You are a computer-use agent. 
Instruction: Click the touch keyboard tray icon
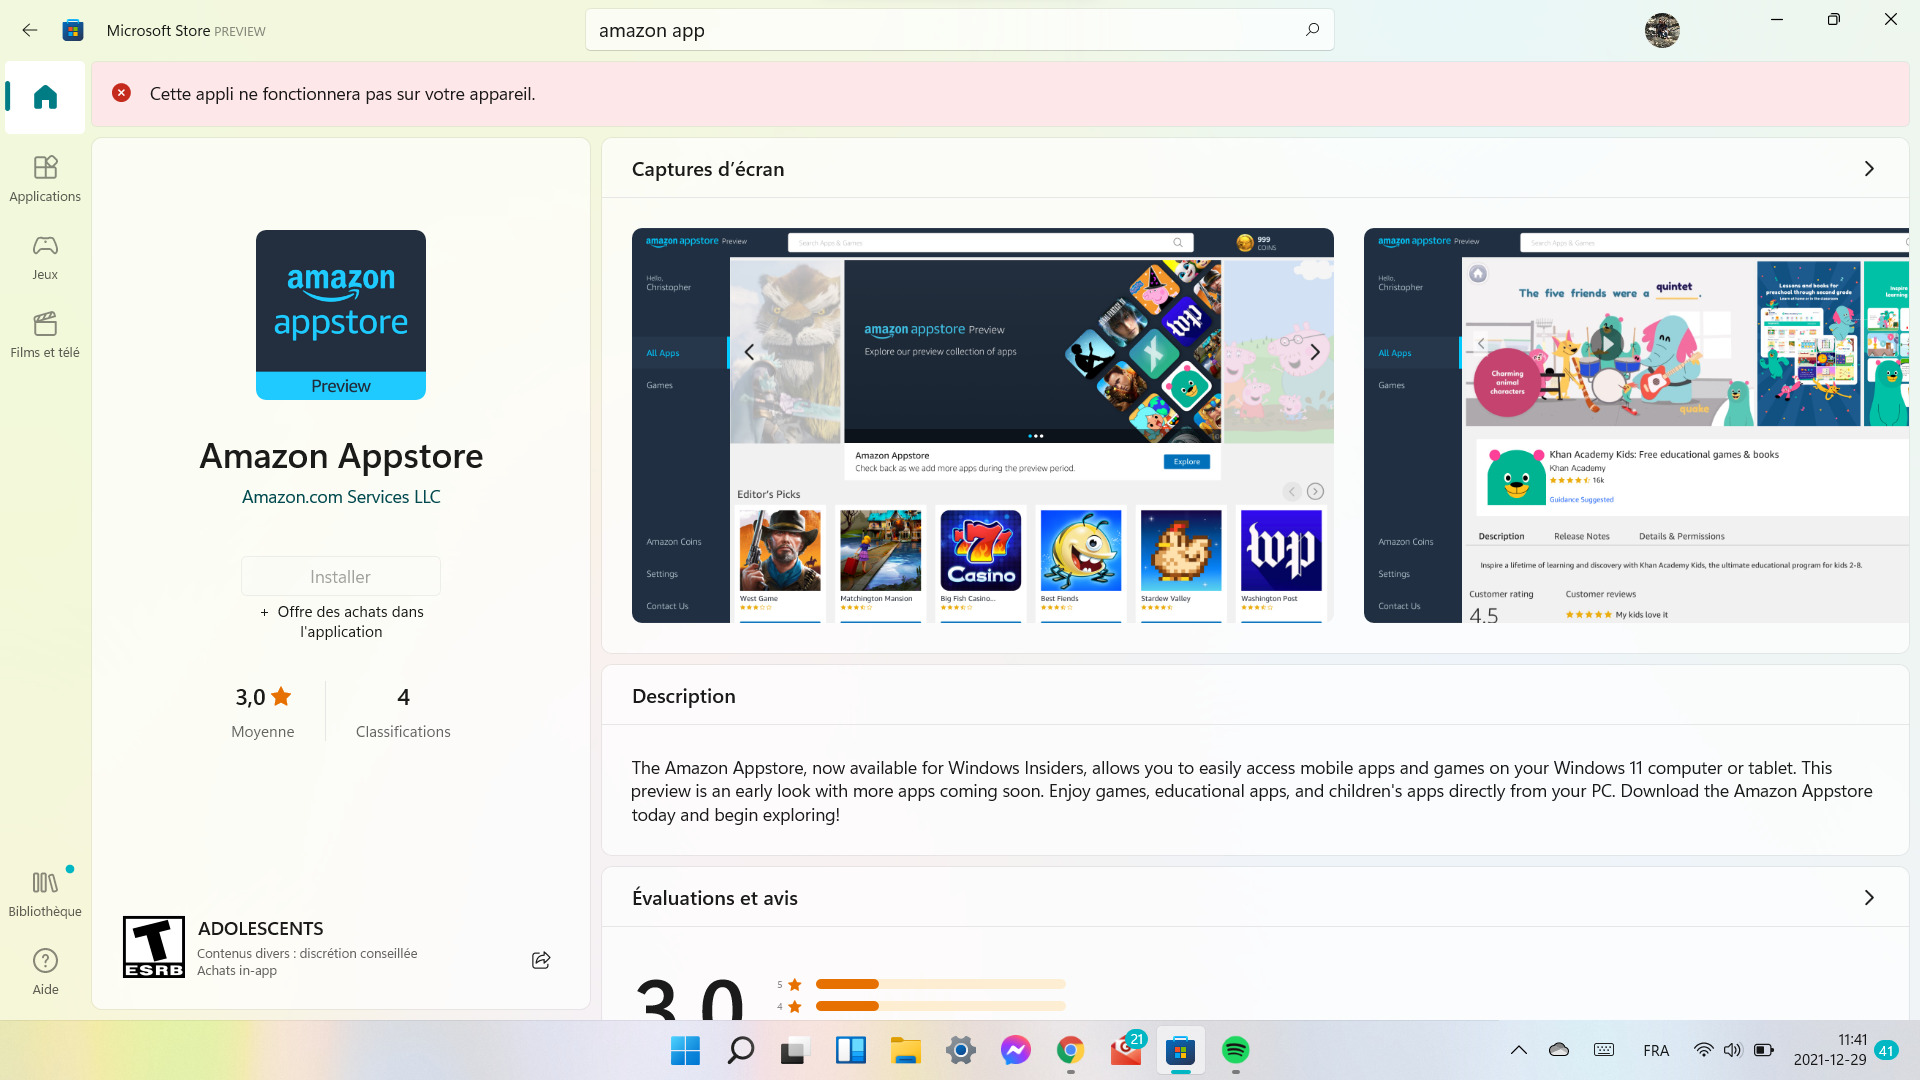pyautogui.click(x=1604, y=1050)
